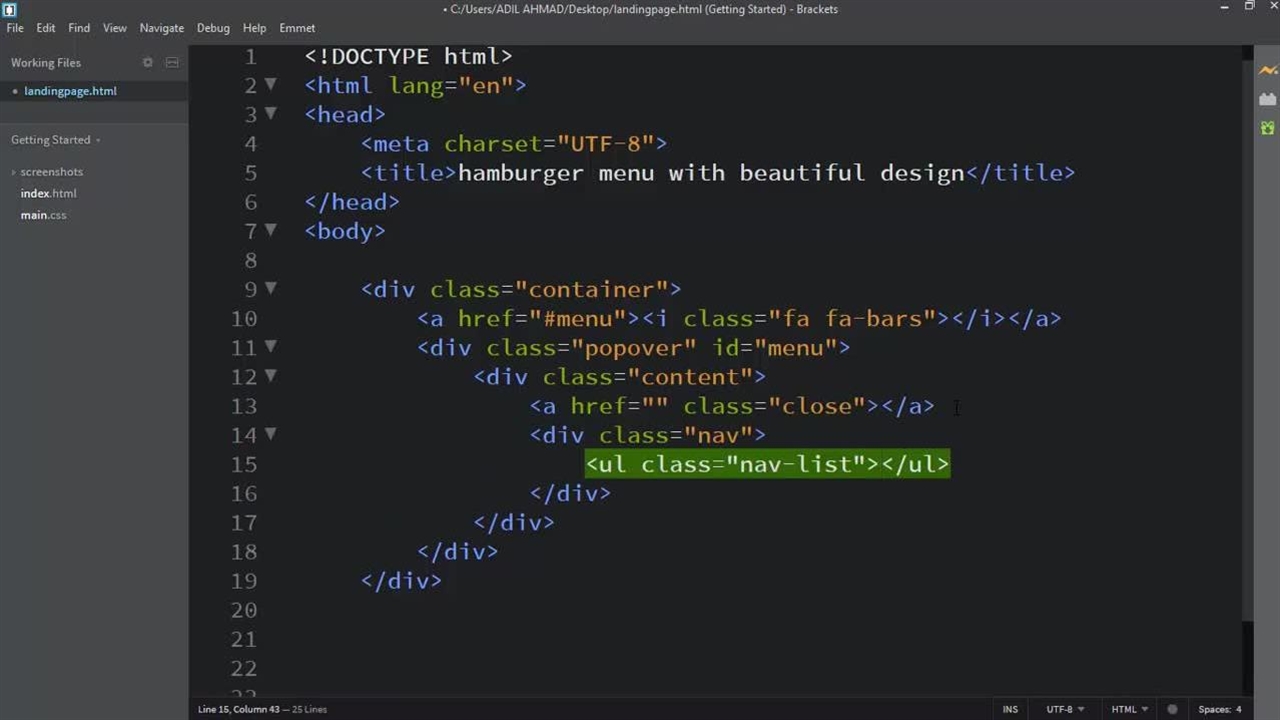Click the linting status circle indicator
The width and height of the screenshot is (1280, 720).
[1173, 709]
